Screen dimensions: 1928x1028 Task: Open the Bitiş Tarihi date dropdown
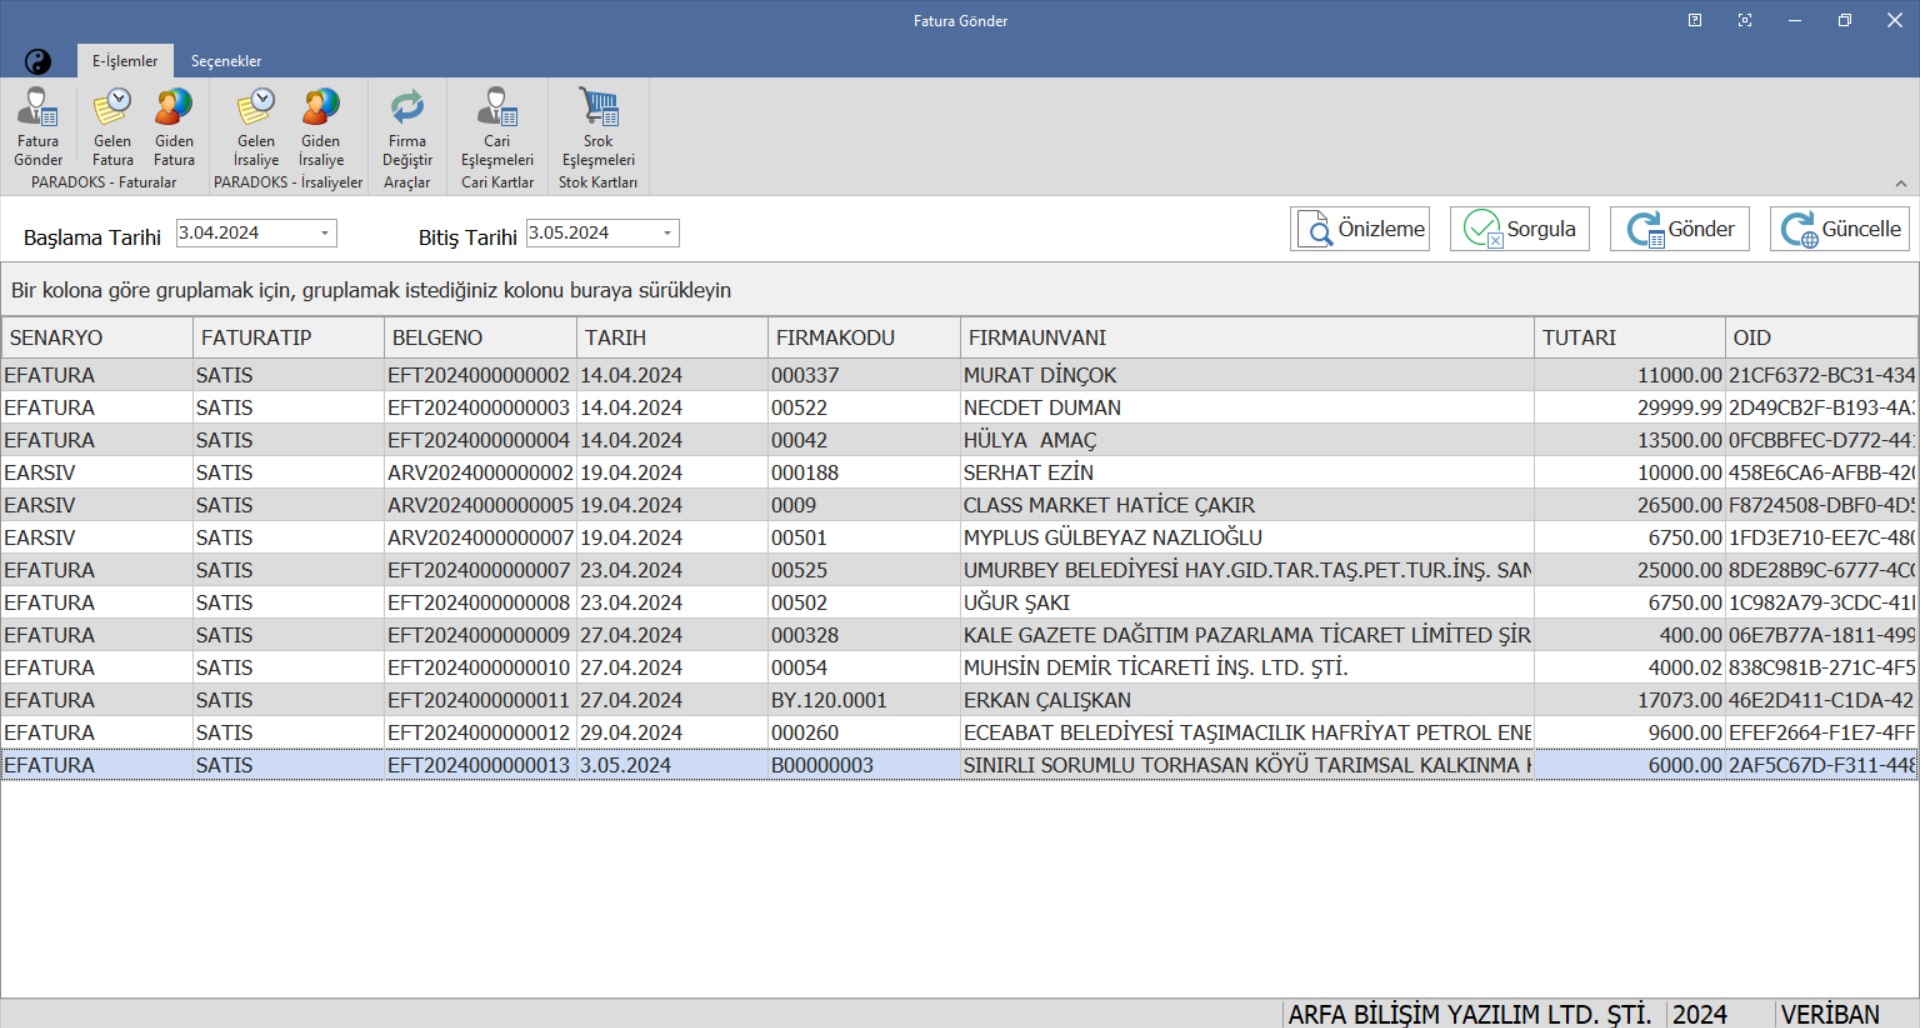click(667, 233)
